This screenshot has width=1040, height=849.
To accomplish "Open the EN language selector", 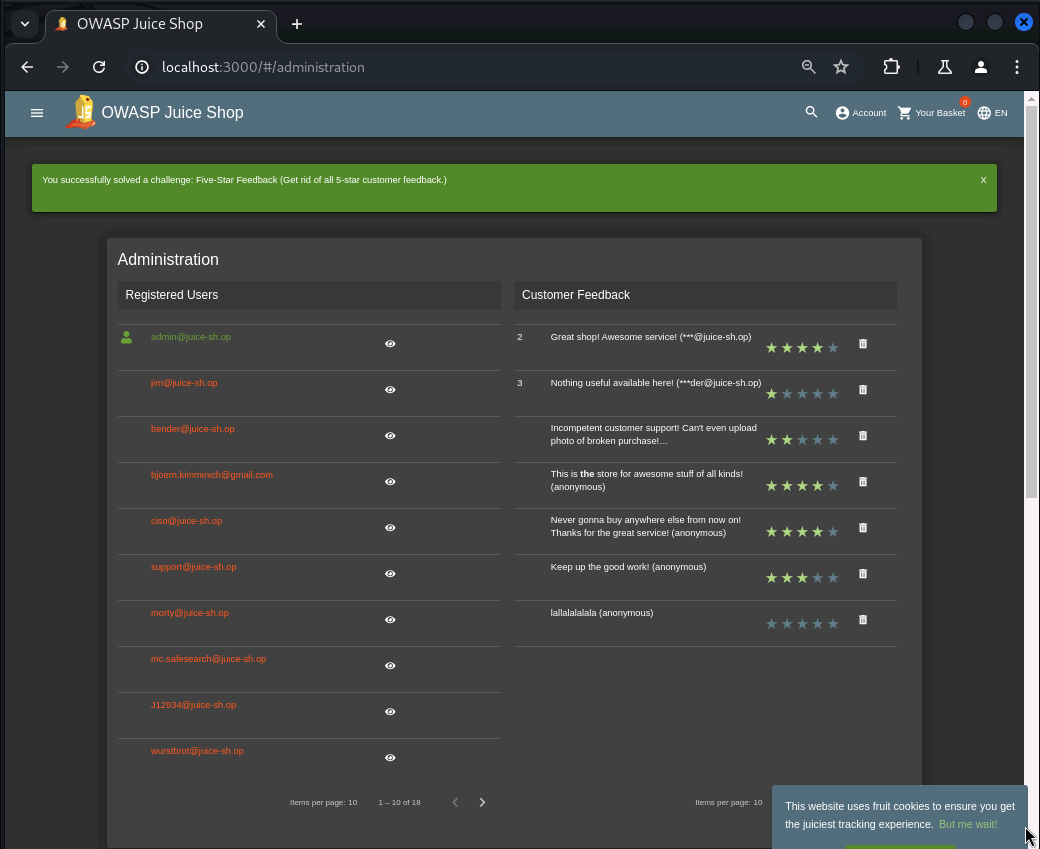I will (992, 113).
